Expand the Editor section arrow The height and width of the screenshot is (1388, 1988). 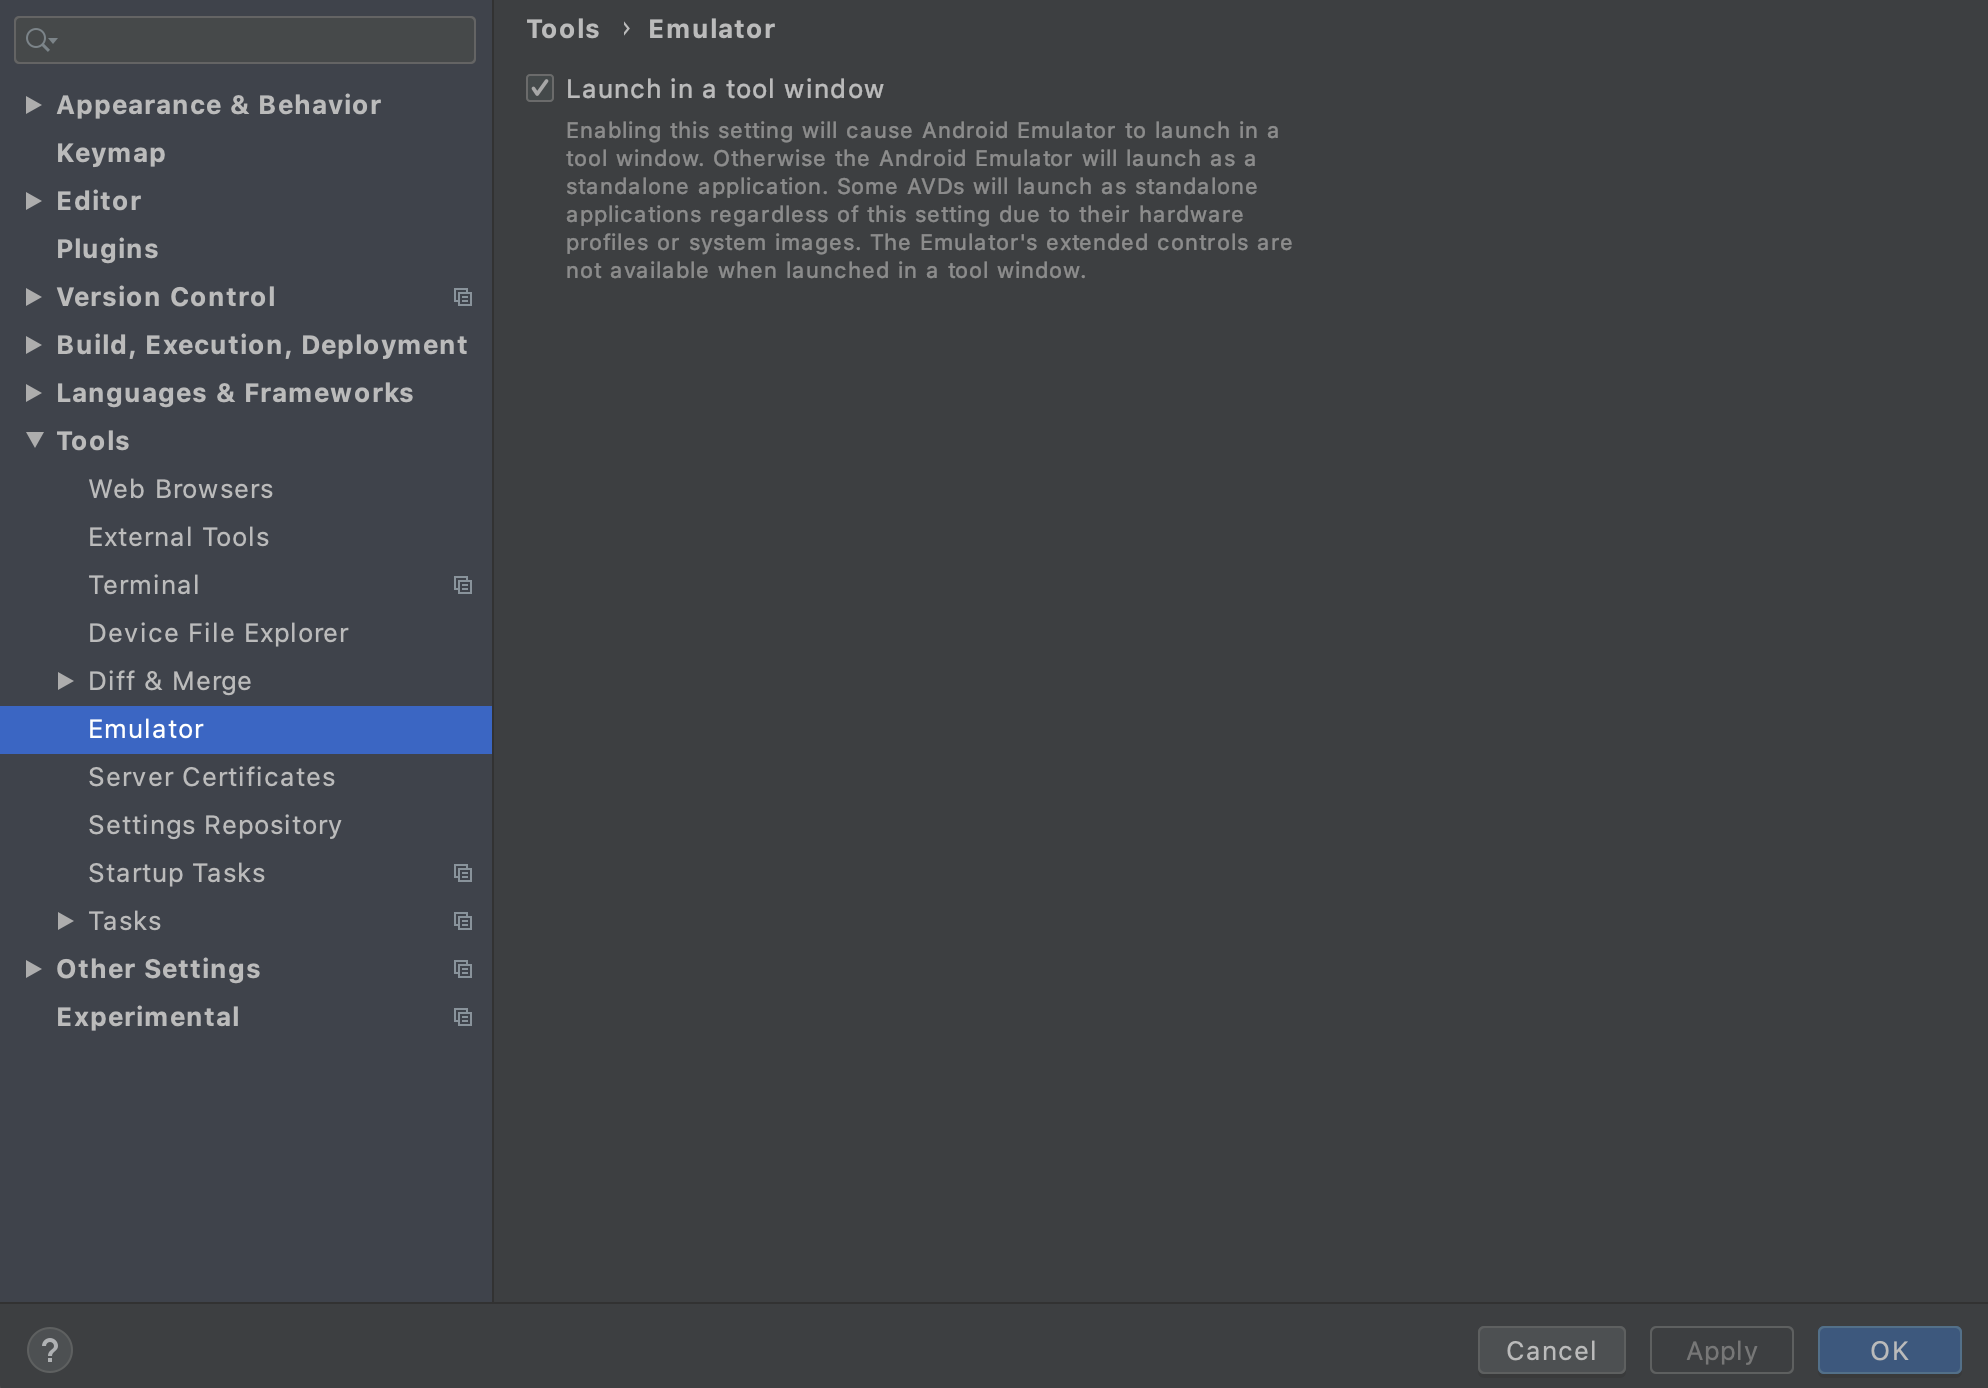coord(33,201)
